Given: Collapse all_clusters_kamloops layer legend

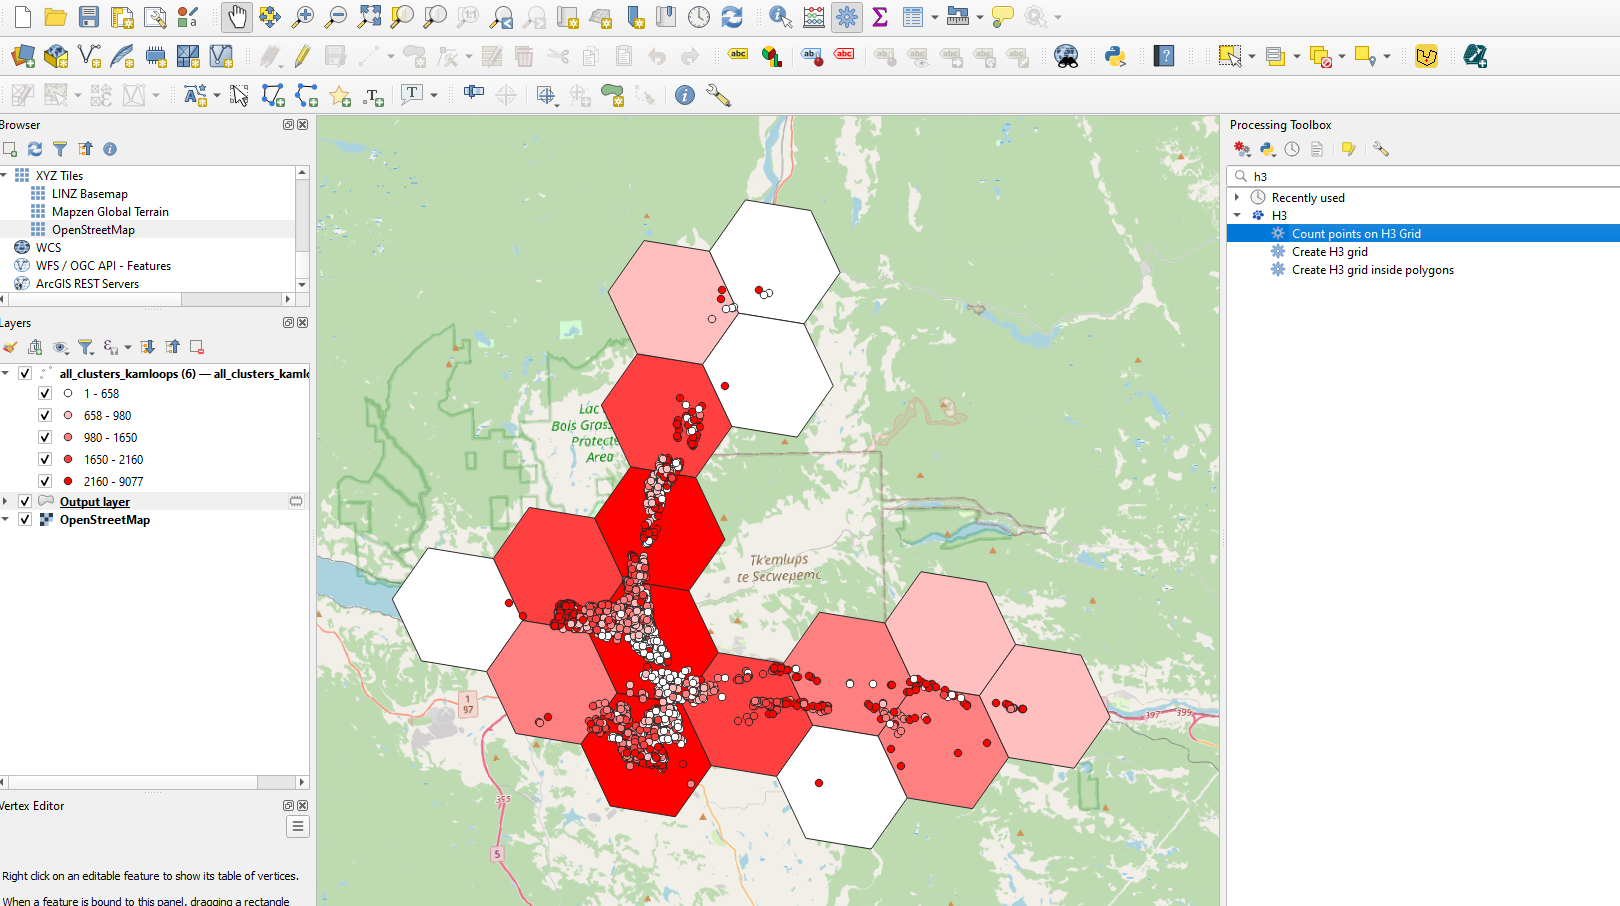Looking at the screenshot, I should [6, 373].
